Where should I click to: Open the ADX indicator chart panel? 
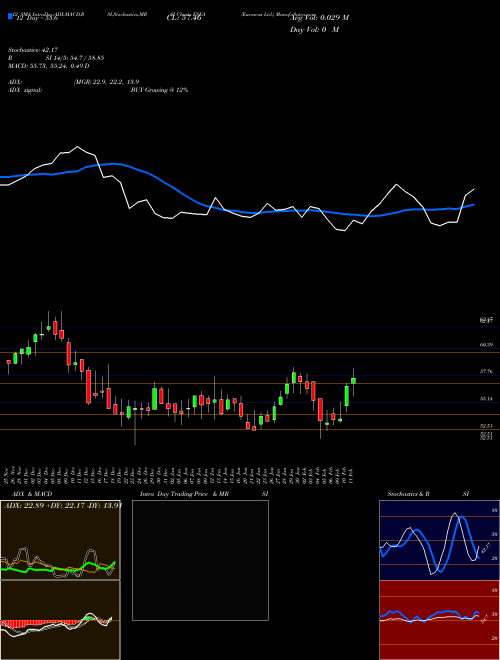coord(60,540)
